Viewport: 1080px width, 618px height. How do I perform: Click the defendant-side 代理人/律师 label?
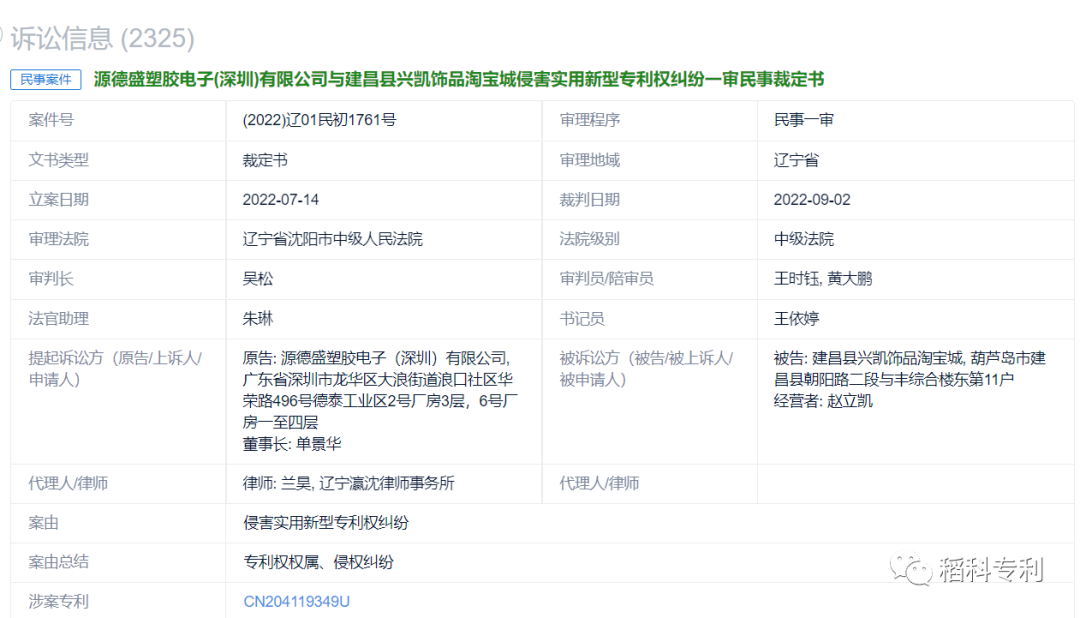point(599,484)
